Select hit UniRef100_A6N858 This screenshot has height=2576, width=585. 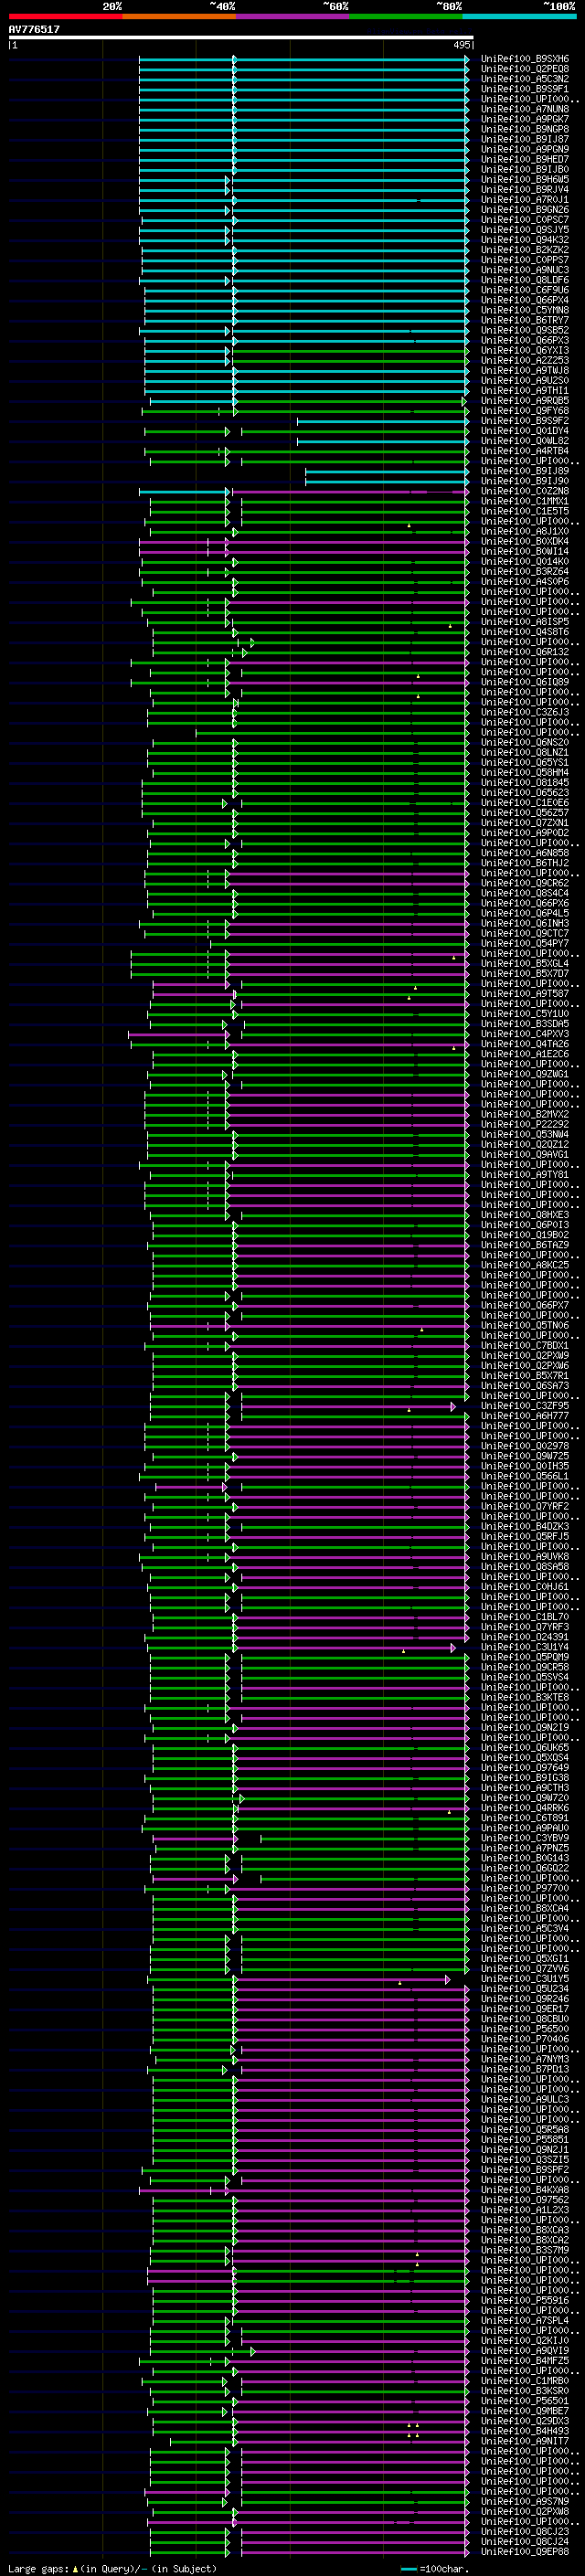(525, 853)
